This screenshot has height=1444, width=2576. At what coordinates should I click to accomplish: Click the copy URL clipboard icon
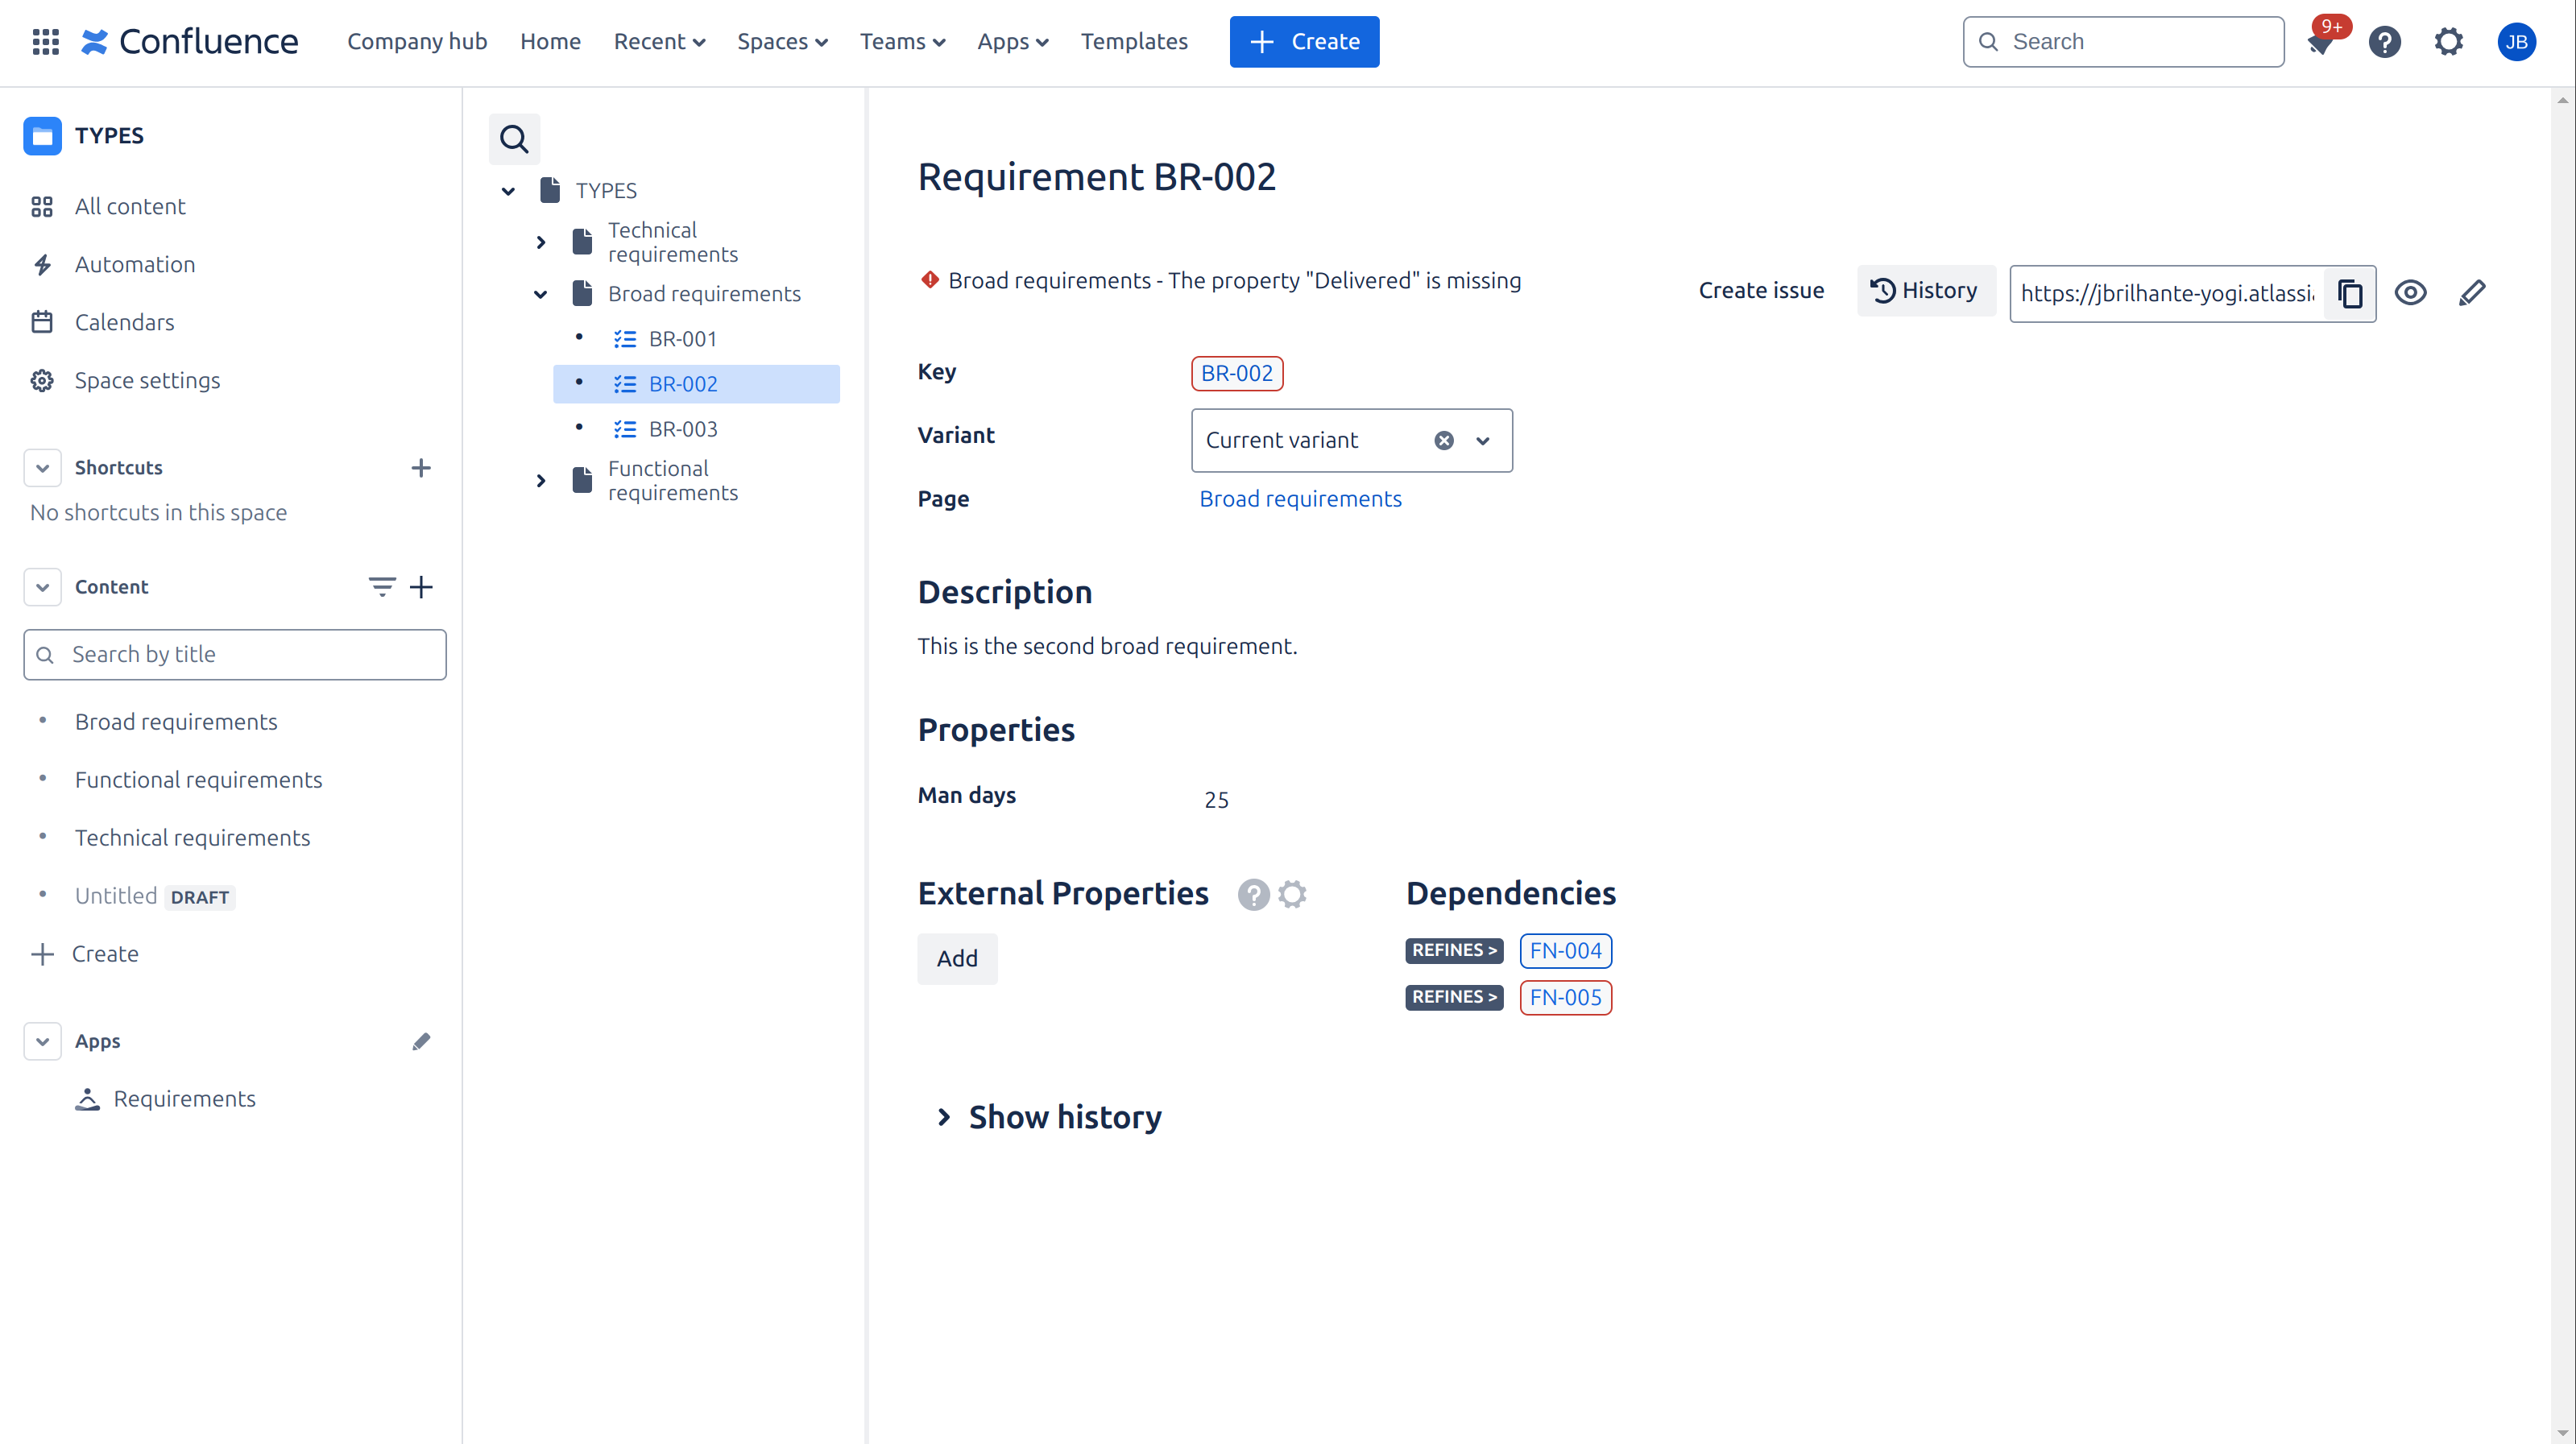tap(2349, 293)
